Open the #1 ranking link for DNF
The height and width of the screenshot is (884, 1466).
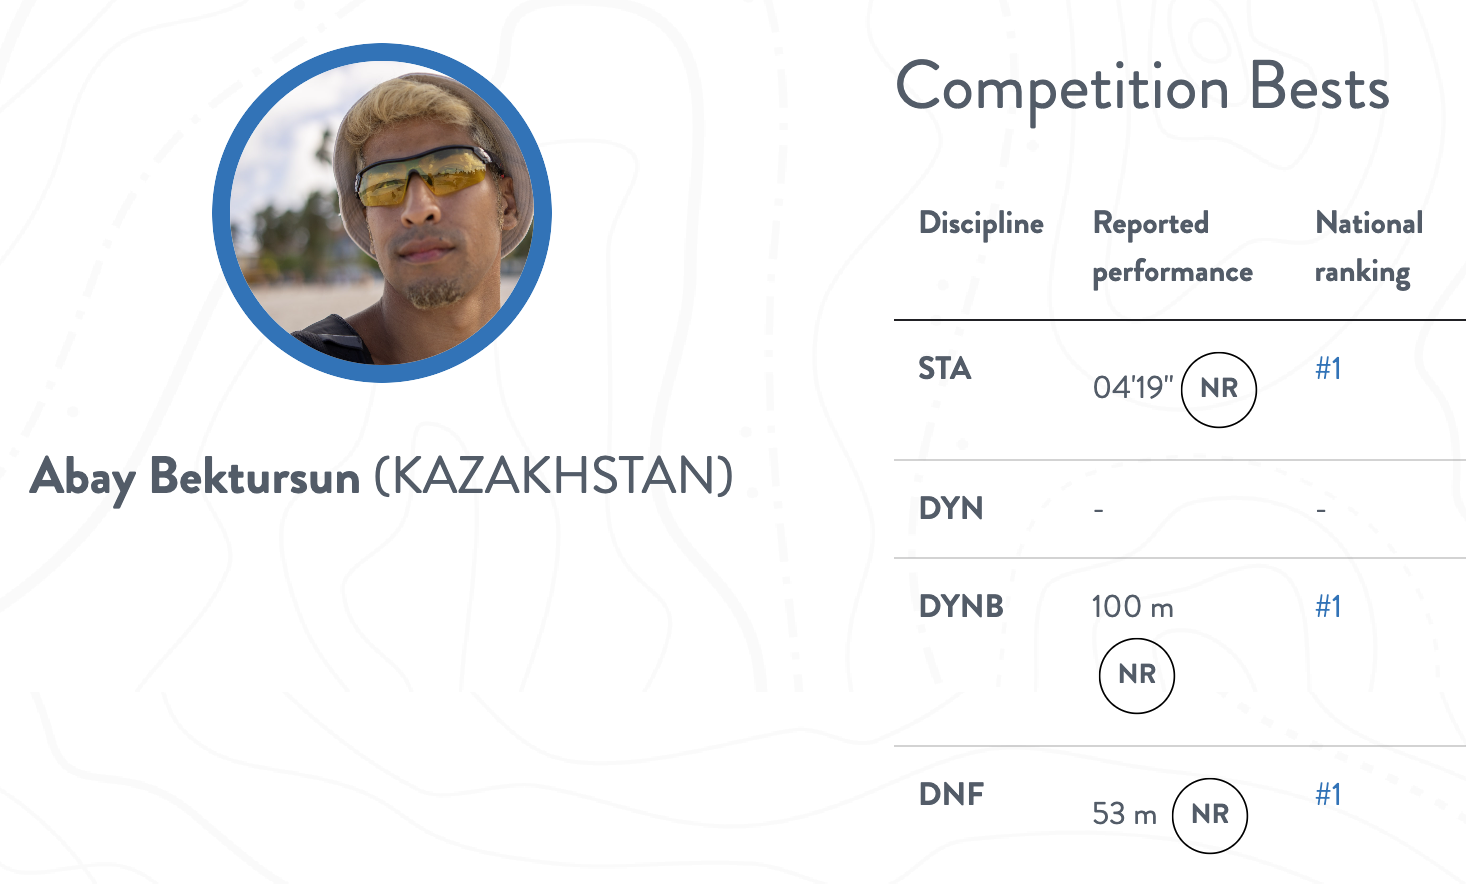coord(1328,795)
